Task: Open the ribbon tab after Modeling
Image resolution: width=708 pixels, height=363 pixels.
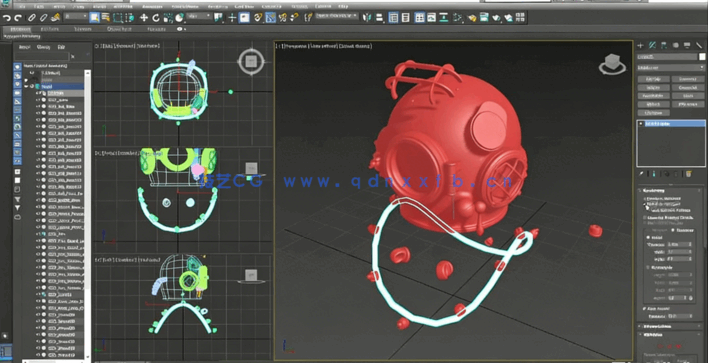Action: click(x=50, y=29)
